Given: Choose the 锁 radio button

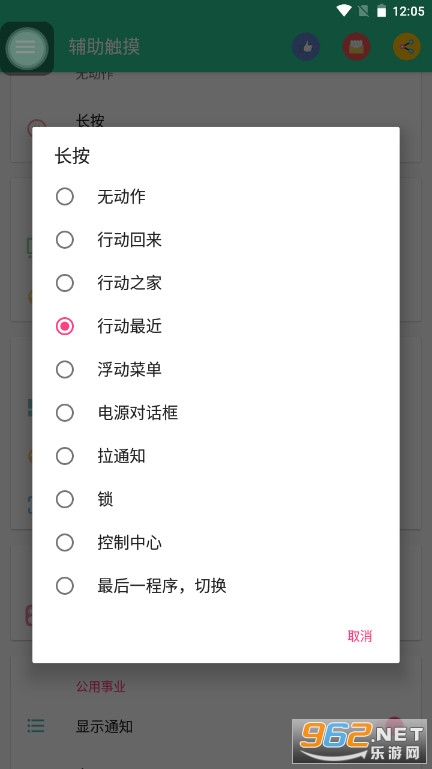Looking at the screenshot, I should tap(216, 499).
